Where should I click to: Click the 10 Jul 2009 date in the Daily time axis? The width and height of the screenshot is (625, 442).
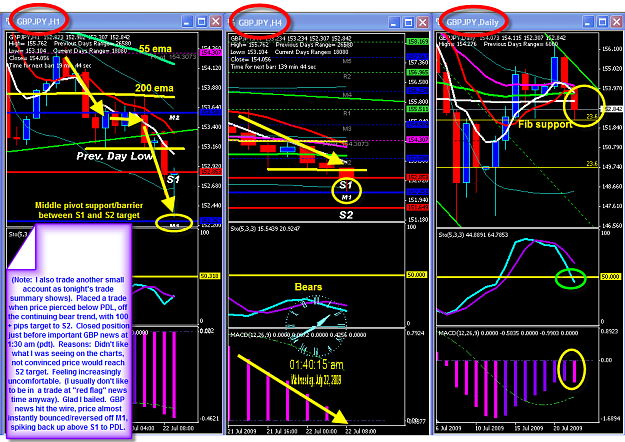(x=489, y=428)
